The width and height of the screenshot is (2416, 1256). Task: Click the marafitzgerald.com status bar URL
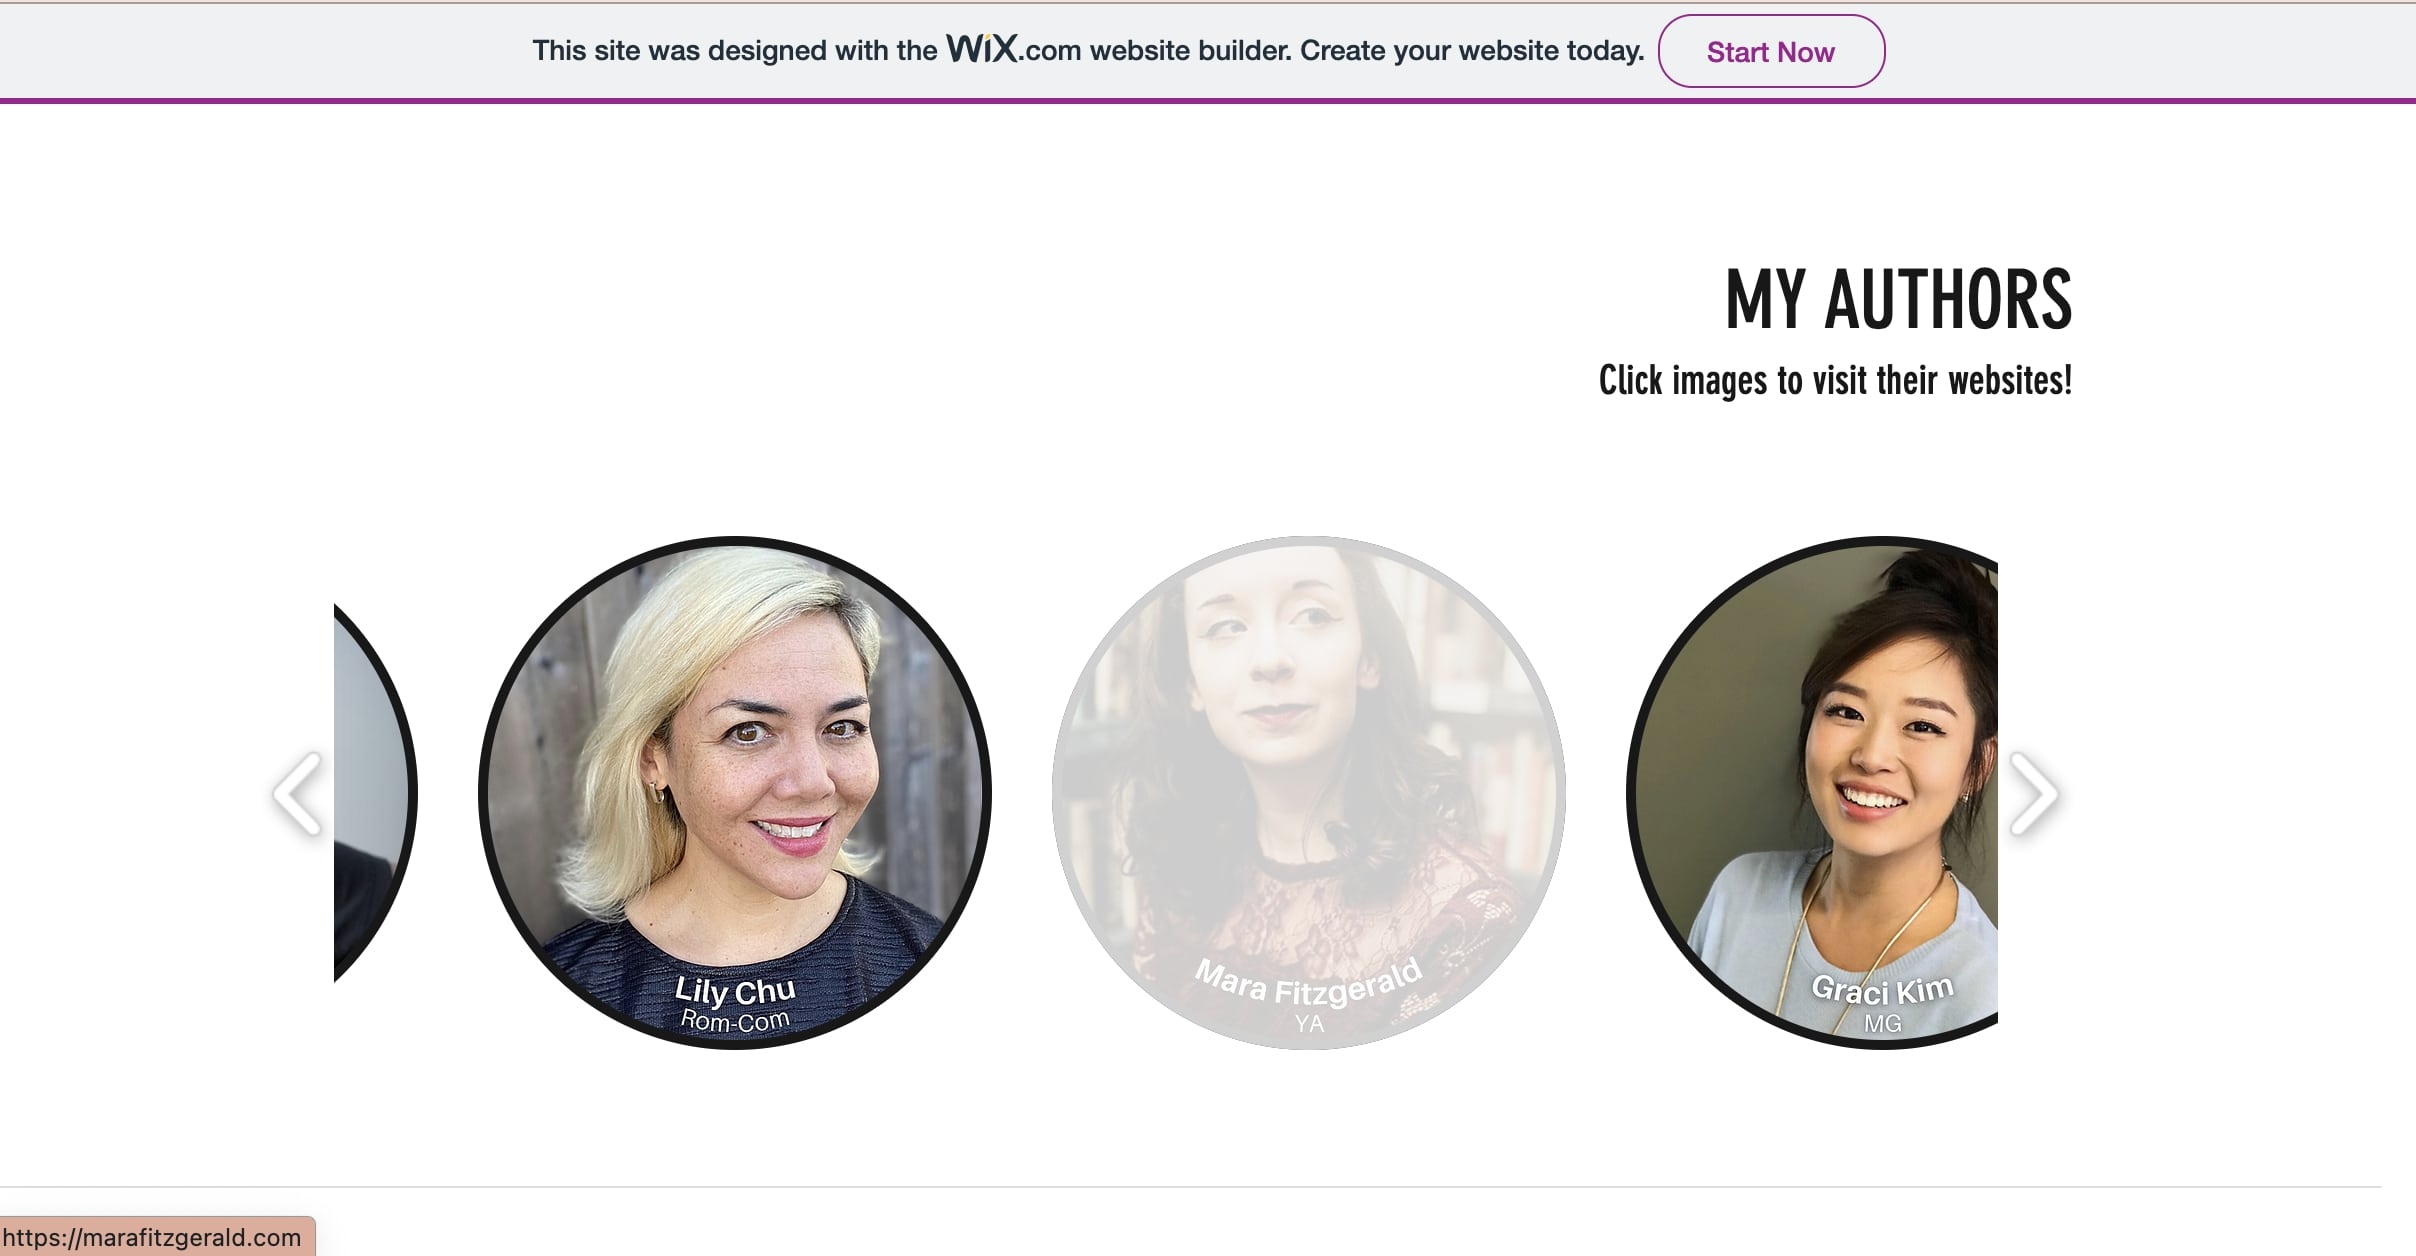click(x=152, y=1237)
